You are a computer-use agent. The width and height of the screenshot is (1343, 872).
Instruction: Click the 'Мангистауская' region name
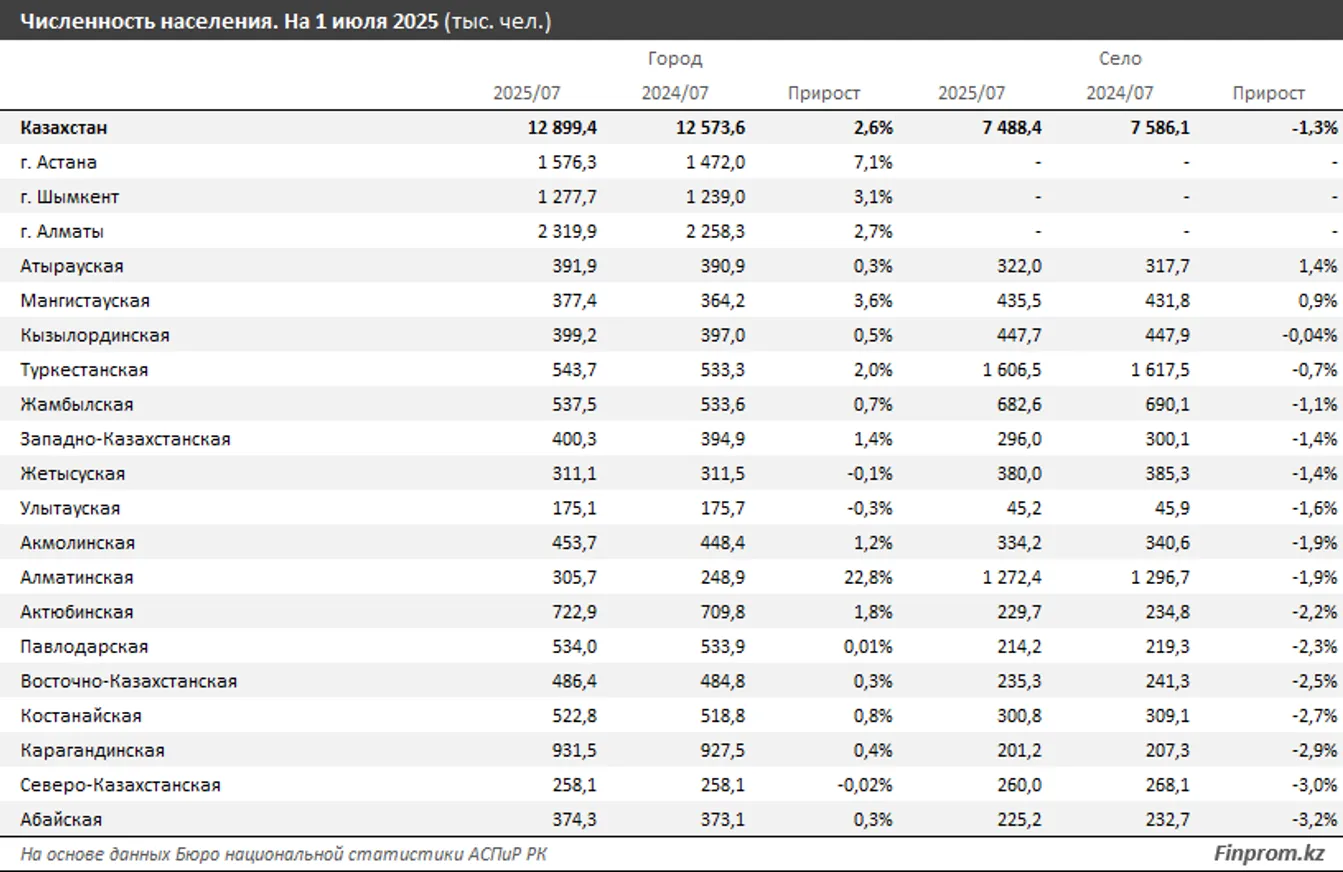(x=85, y=301)
